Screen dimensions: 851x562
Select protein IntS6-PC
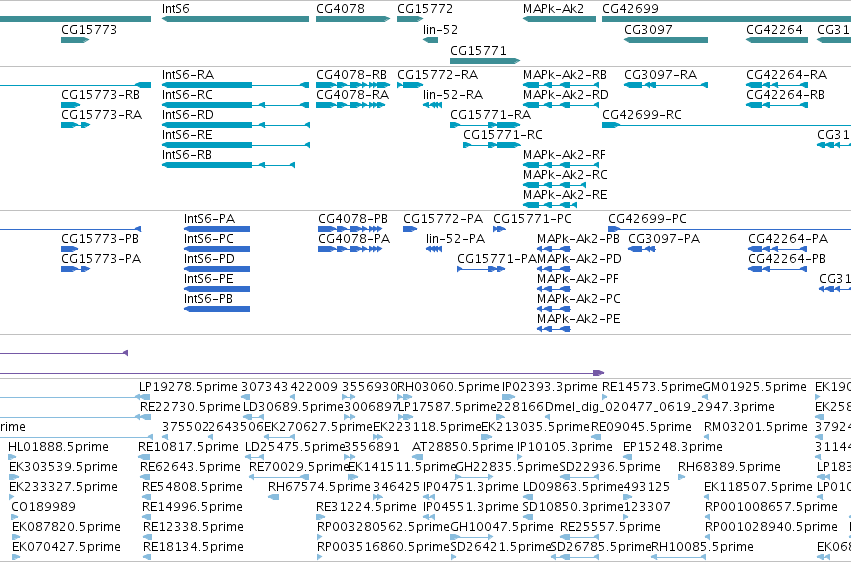coord(217,249)
